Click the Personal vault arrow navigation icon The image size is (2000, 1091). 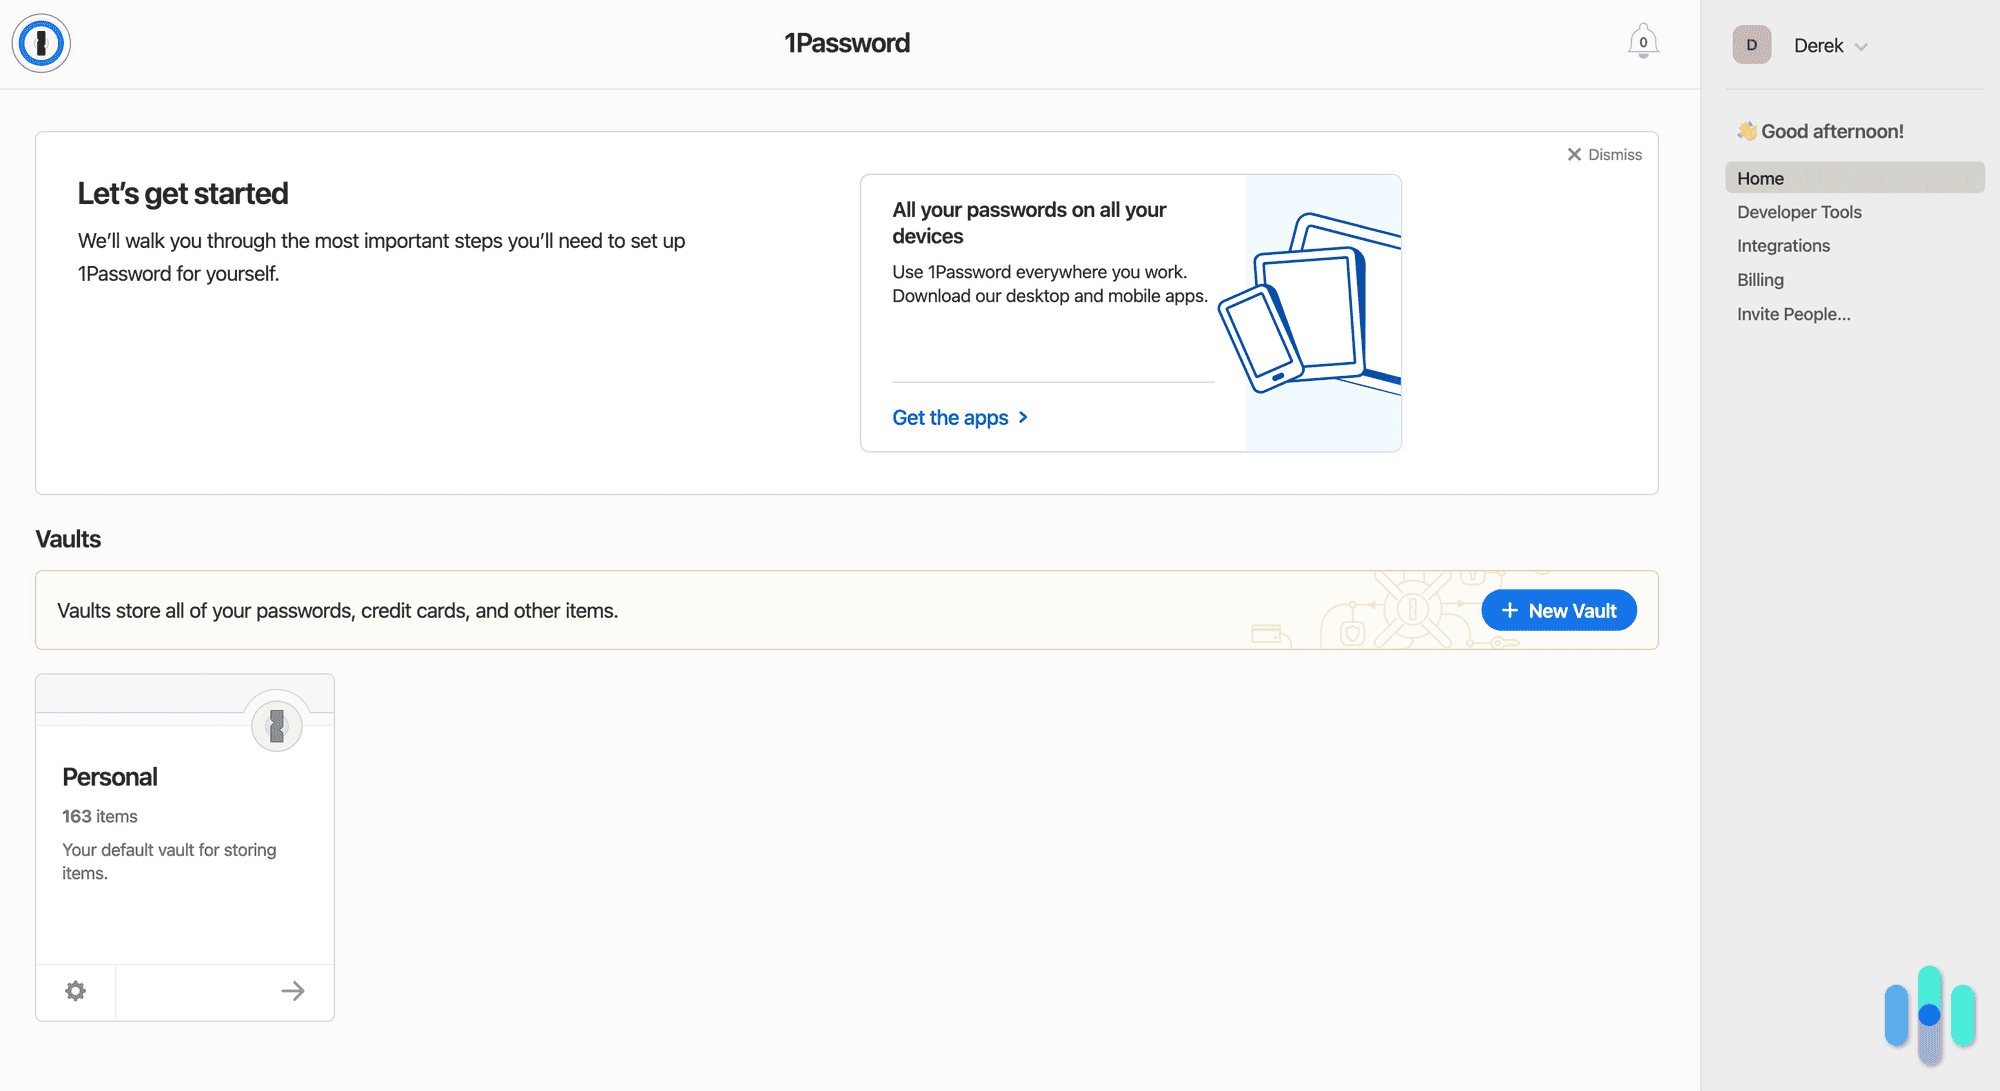[294, 990]
